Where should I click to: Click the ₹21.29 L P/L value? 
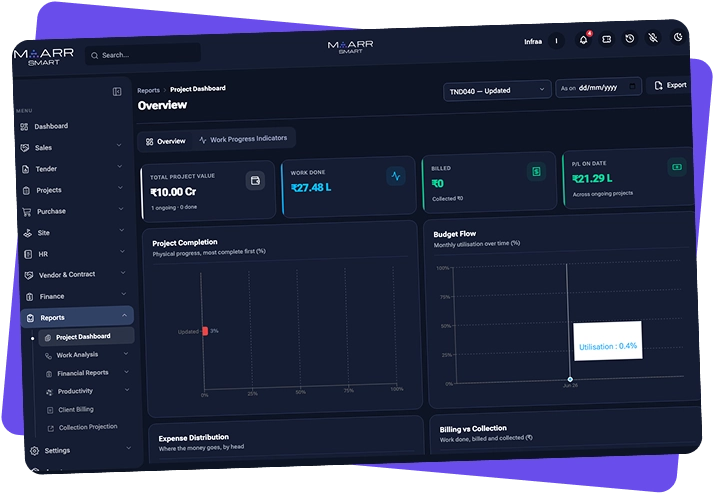click(592, 178)
